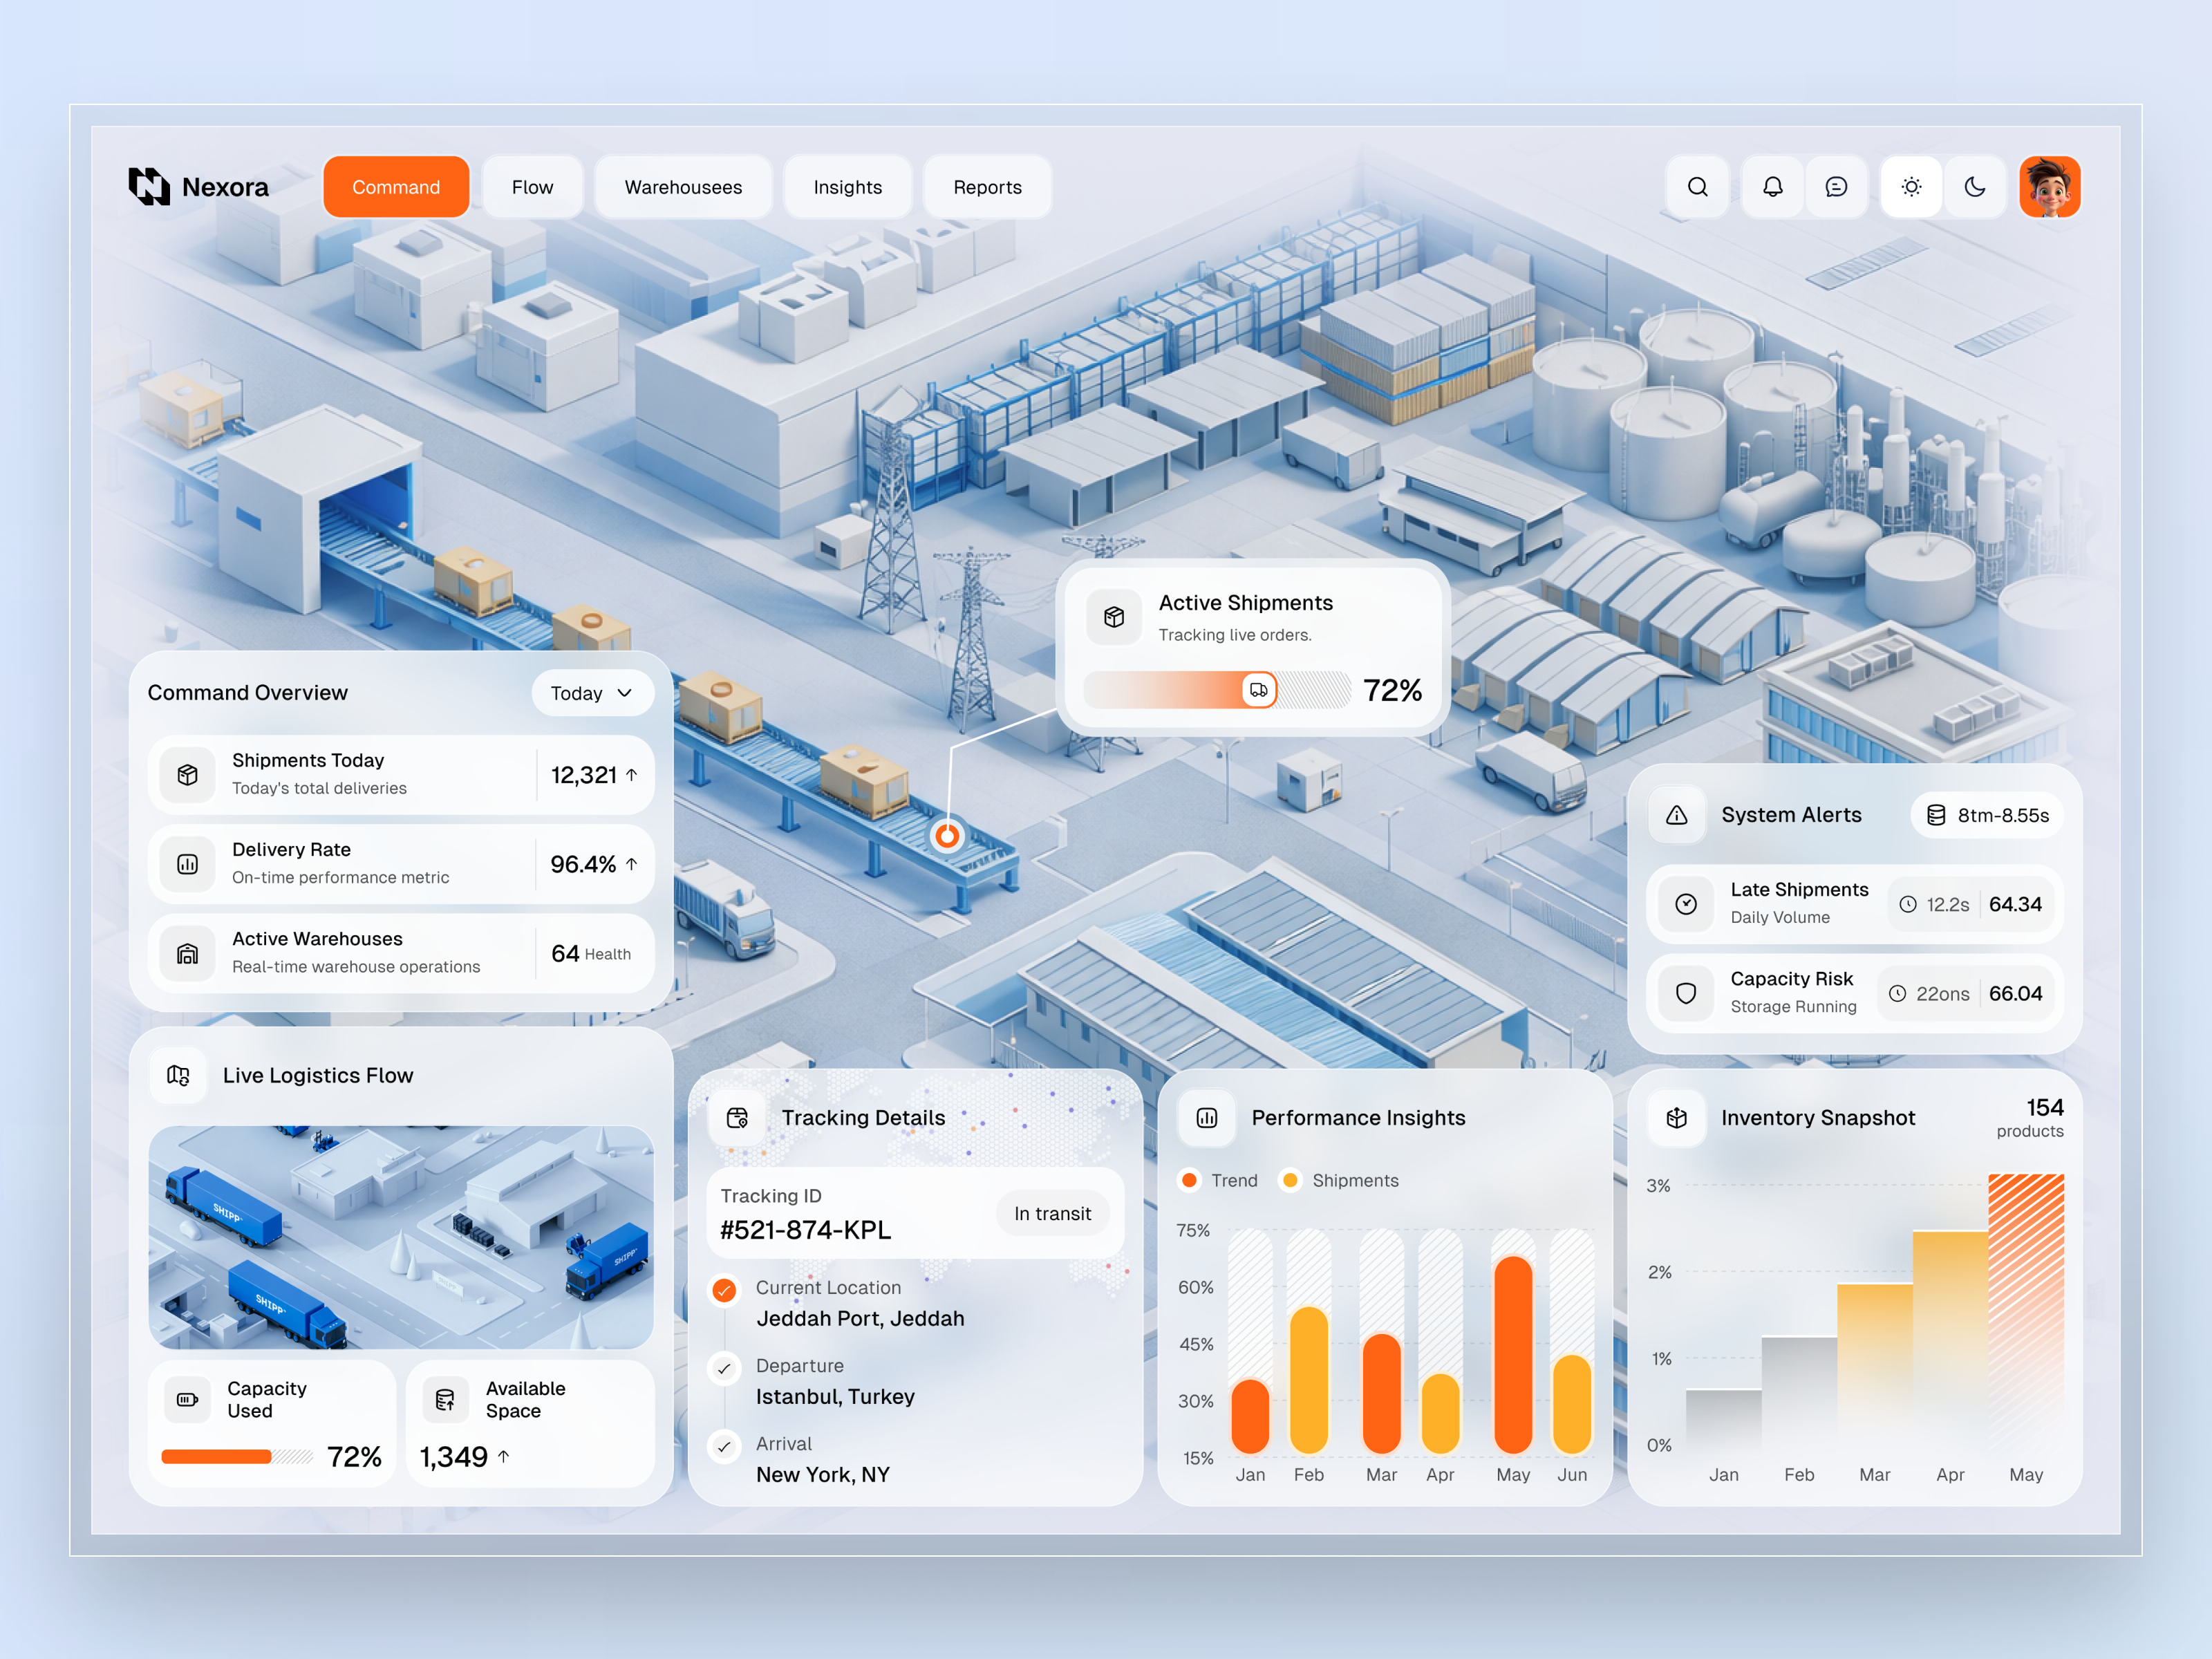Open the profile avatar

[x=2051, y=186]
